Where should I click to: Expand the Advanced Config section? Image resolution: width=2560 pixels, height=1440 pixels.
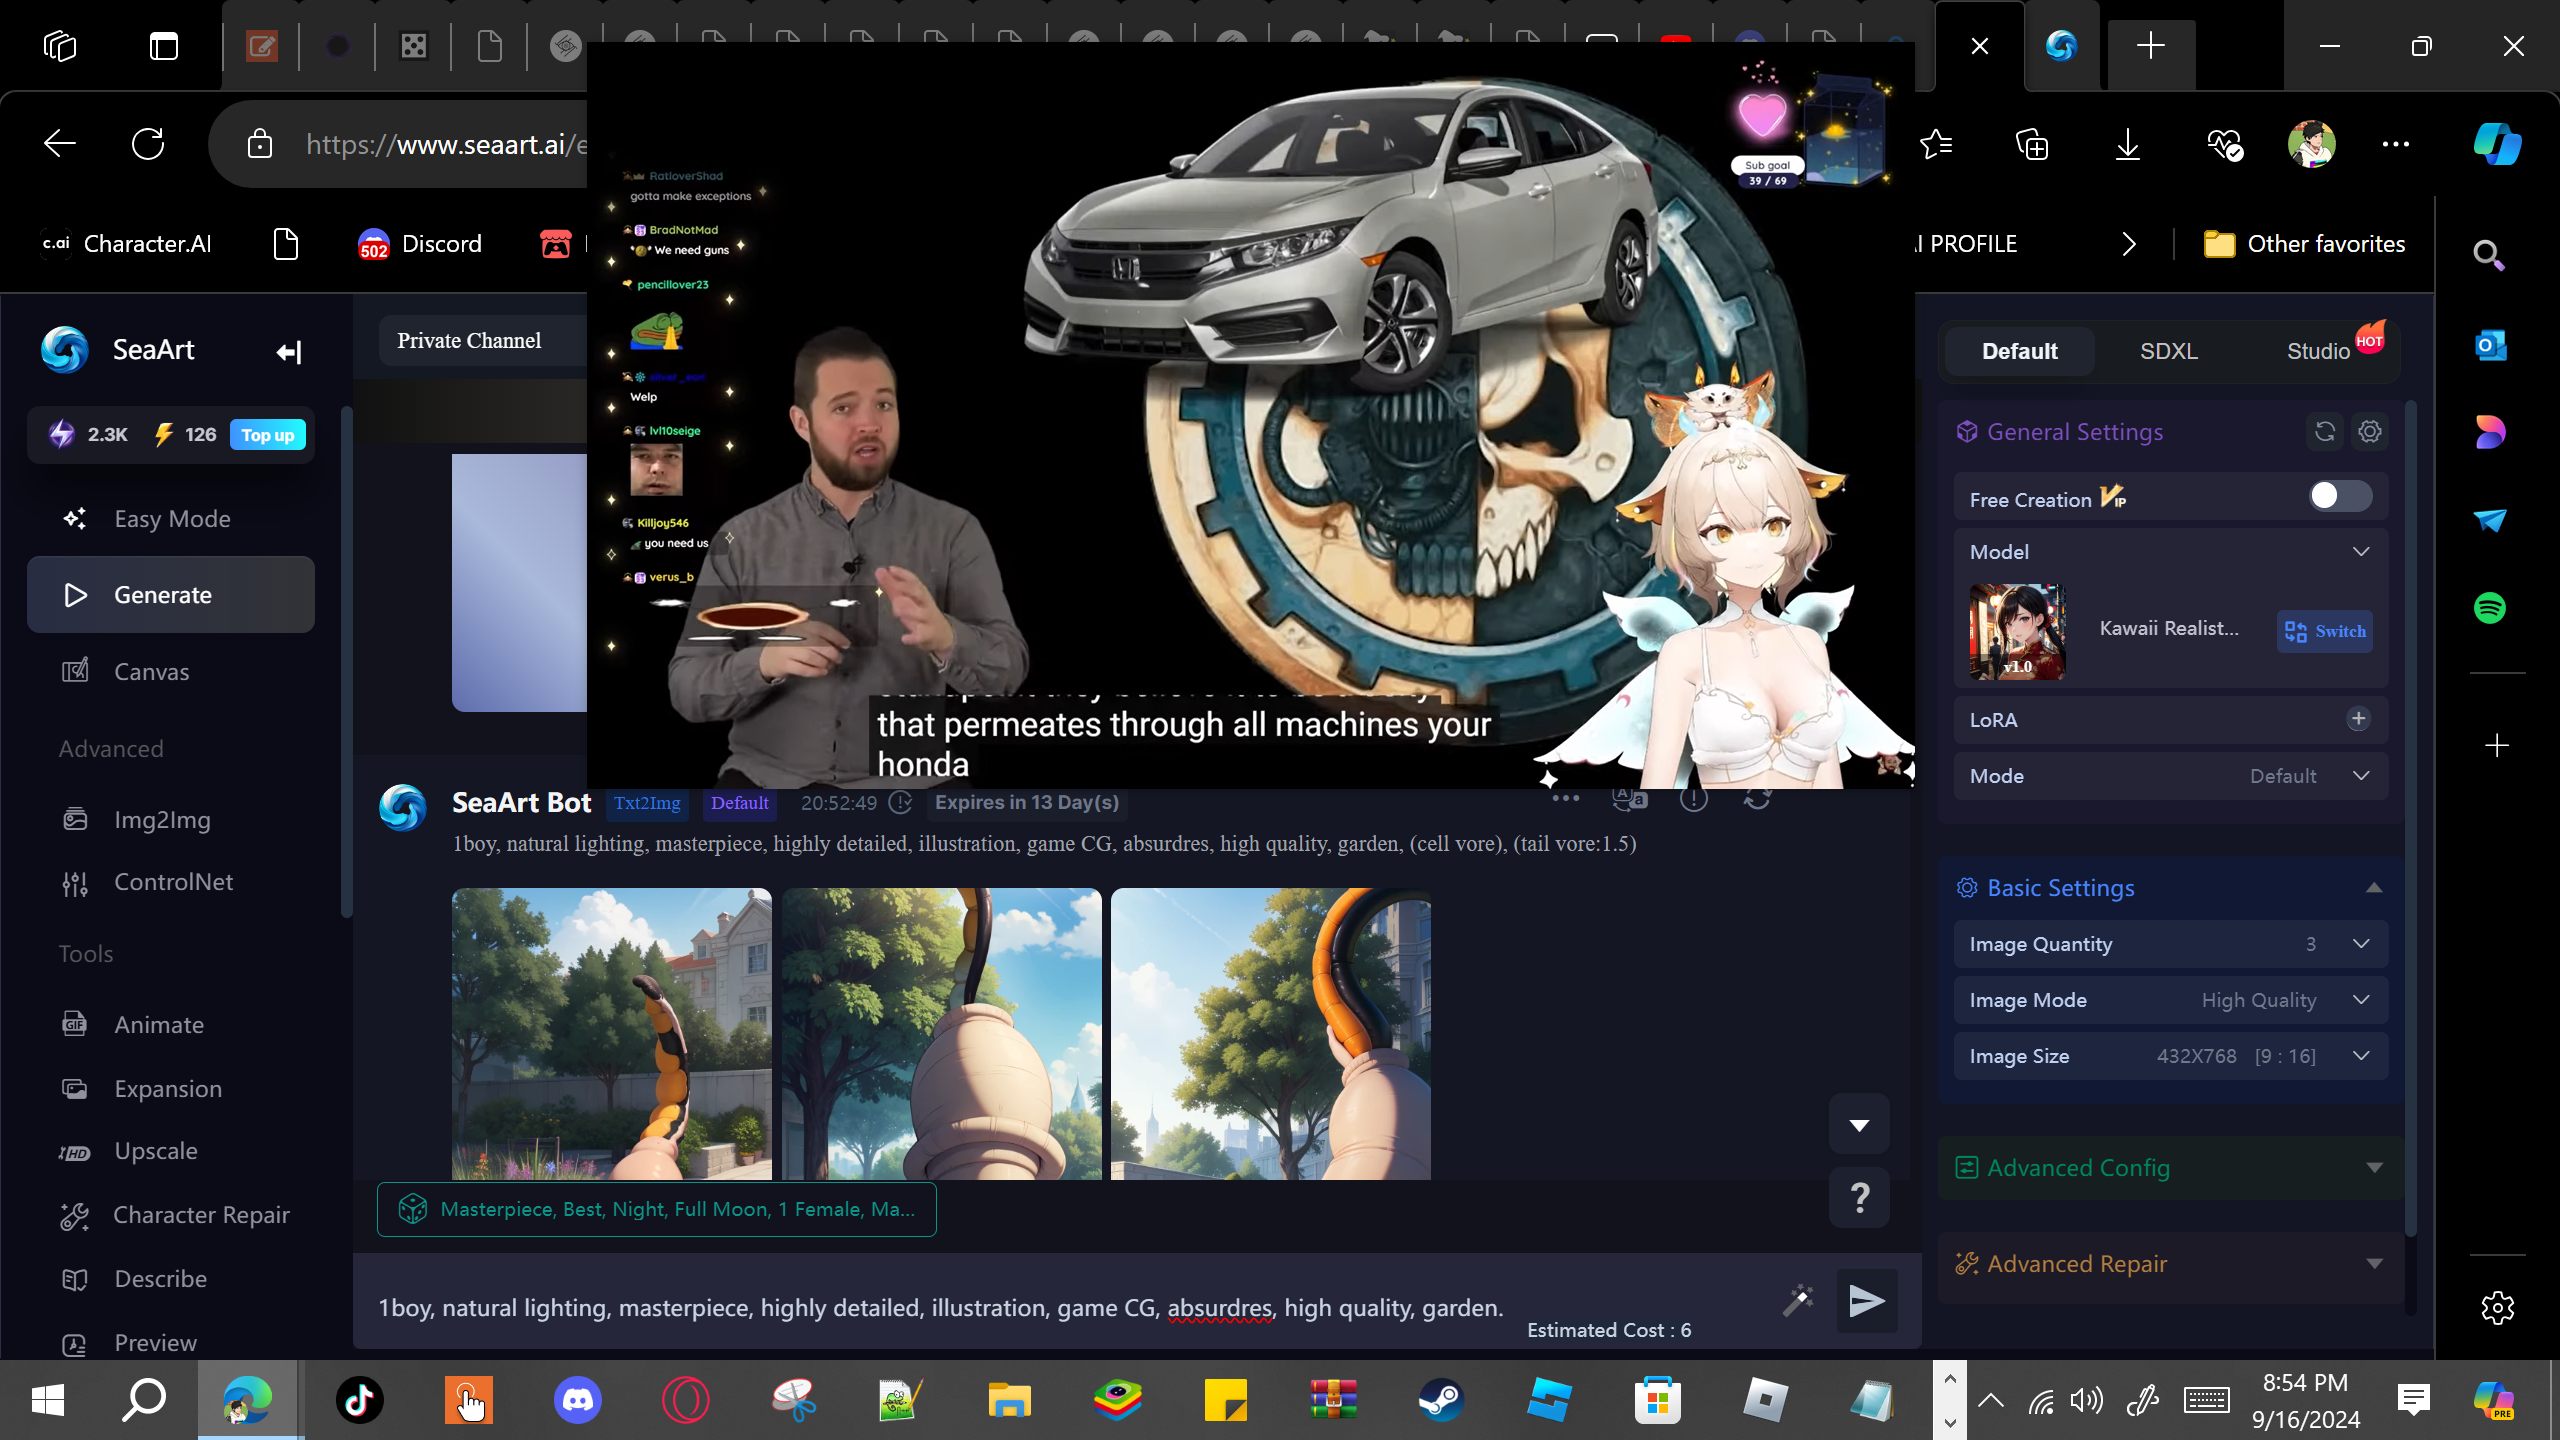coord(2171,1168)
